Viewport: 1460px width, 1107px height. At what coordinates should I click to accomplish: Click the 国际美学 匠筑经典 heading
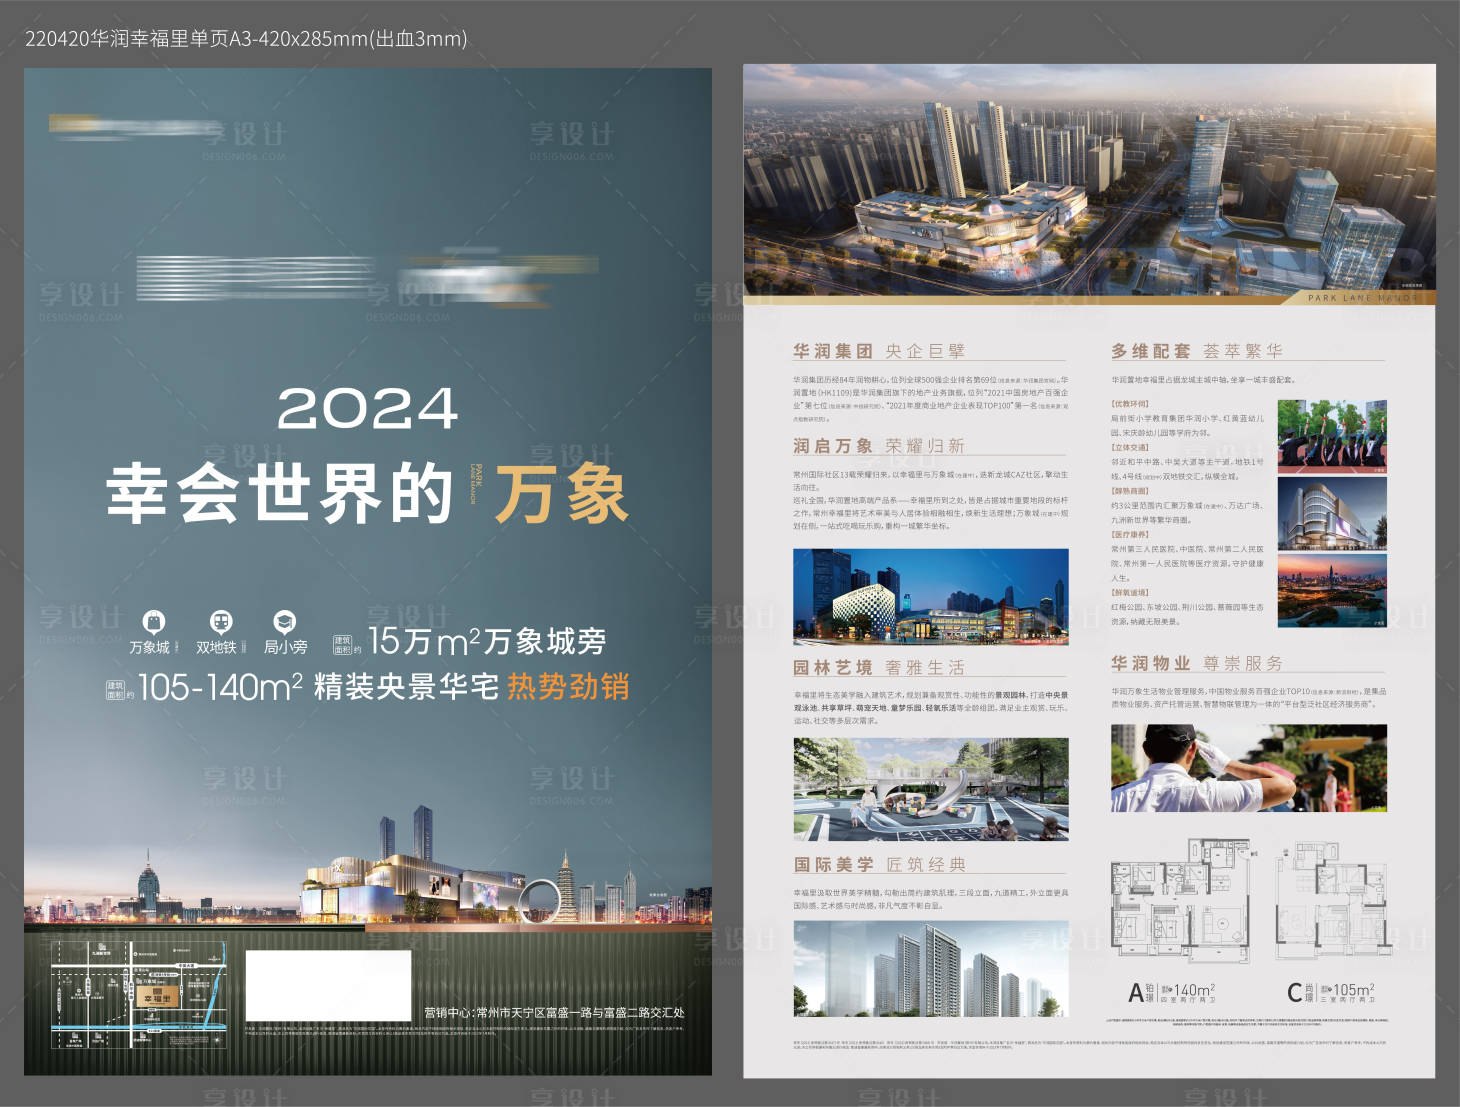(x=880, y=864)
